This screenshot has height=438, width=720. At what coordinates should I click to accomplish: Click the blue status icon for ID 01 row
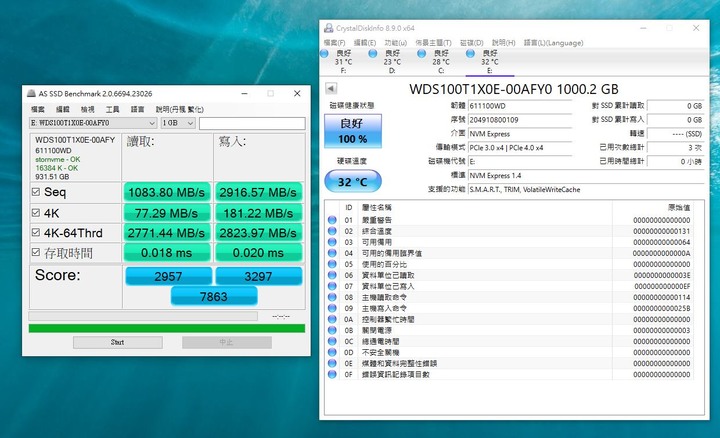point(332,220)
